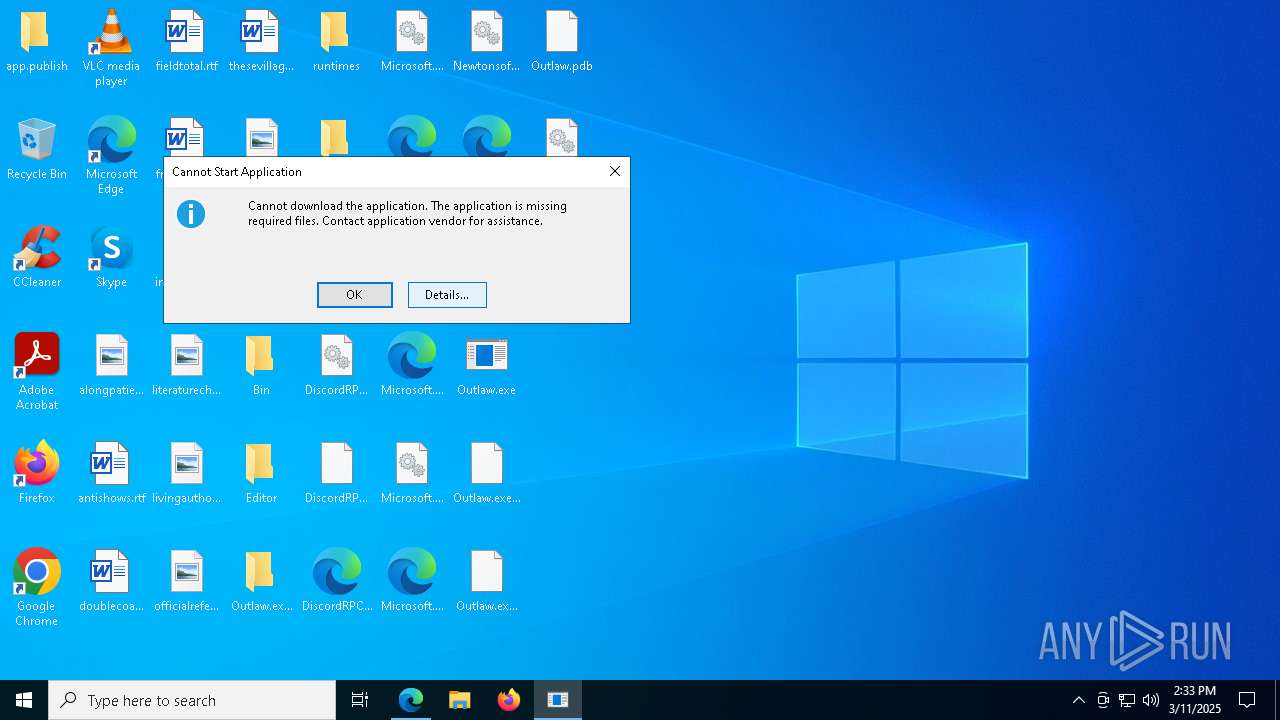This screenshot has width=1280, height=720.
Task: Select the alongpatie... image file
Action: pos(111,366)
